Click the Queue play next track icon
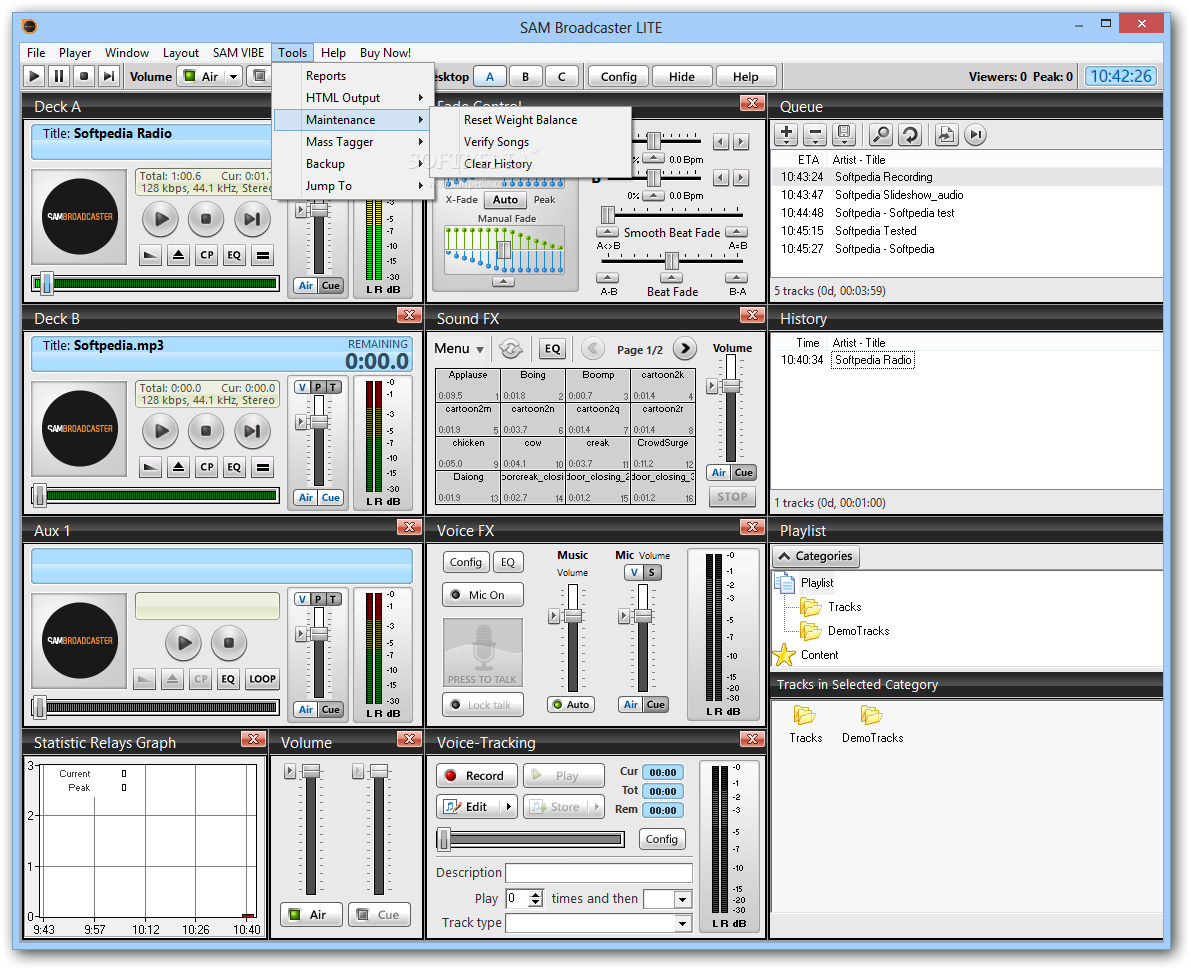Viewport: 1191px width, 970px height. pos(976,134)
